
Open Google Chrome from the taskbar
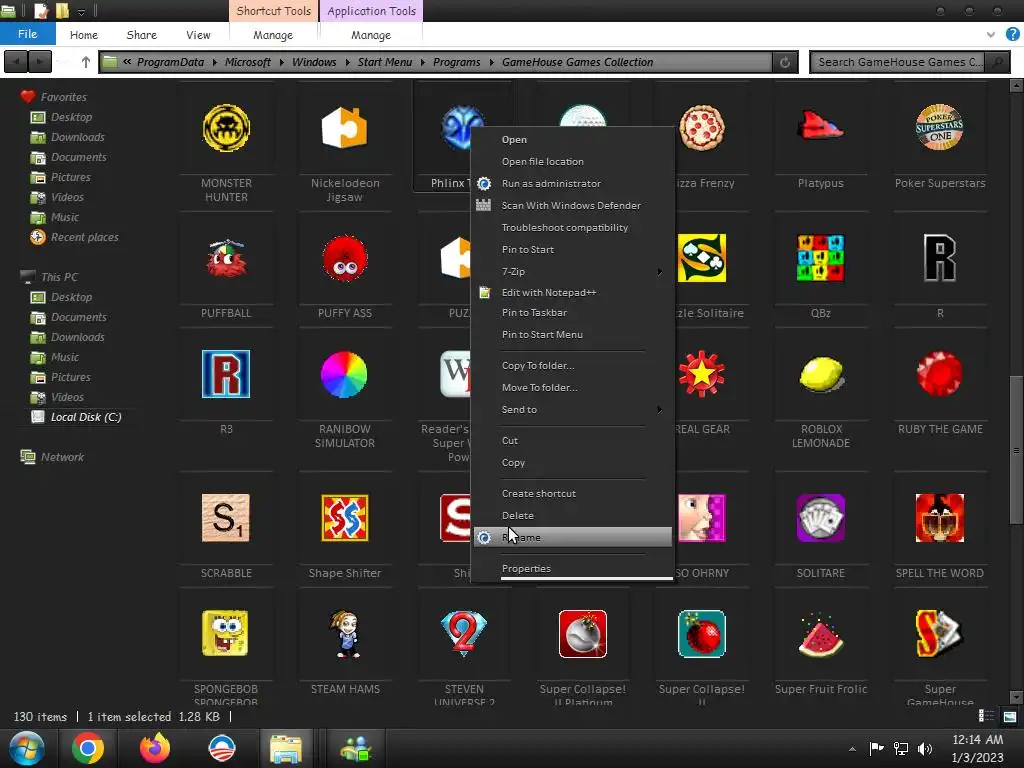88,748
